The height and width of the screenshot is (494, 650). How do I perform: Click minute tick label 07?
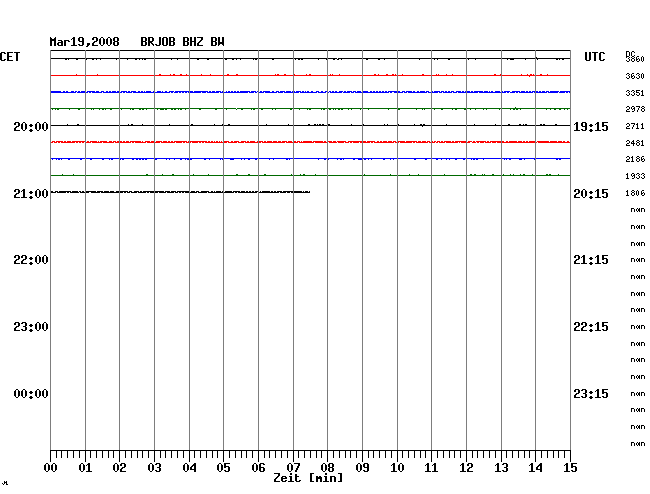tap(293, 468)
